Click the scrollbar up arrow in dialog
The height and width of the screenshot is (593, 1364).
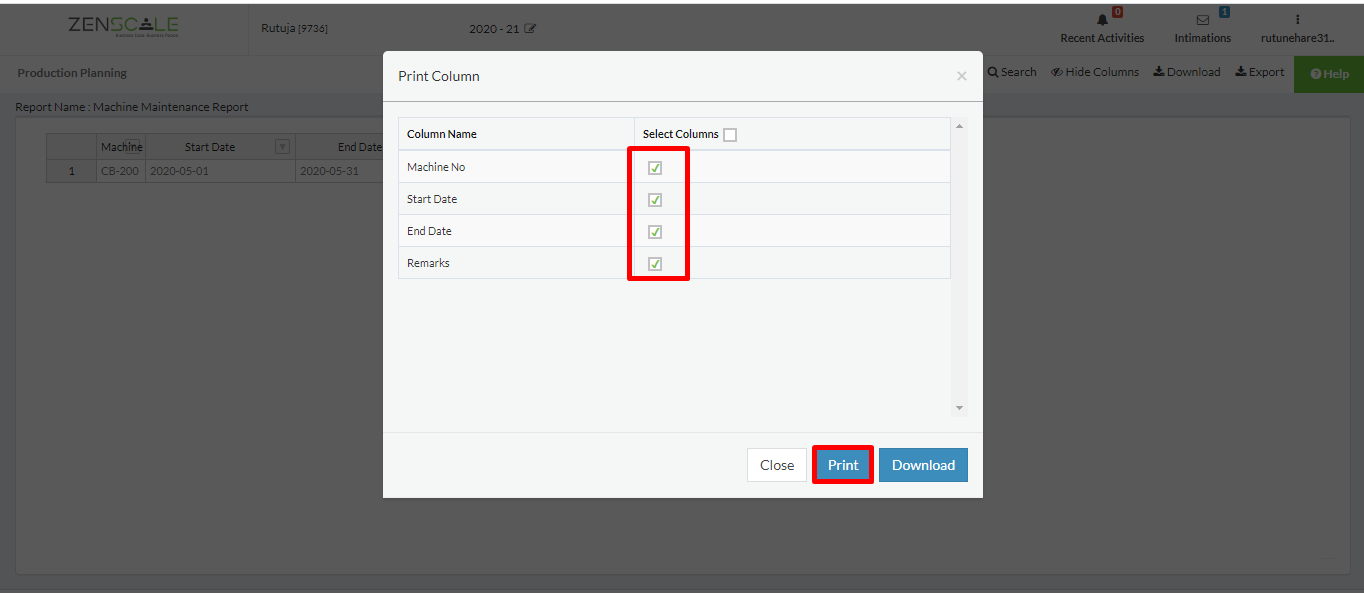[960, 126]
